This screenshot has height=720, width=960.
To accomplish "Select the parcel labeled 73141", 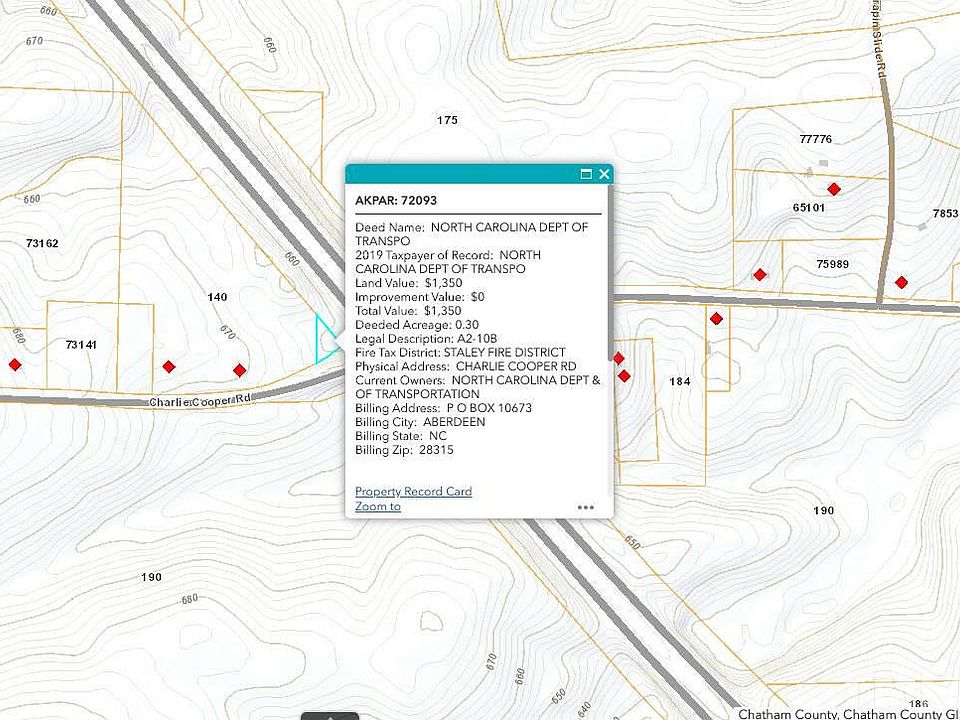I will coord(81,345).
